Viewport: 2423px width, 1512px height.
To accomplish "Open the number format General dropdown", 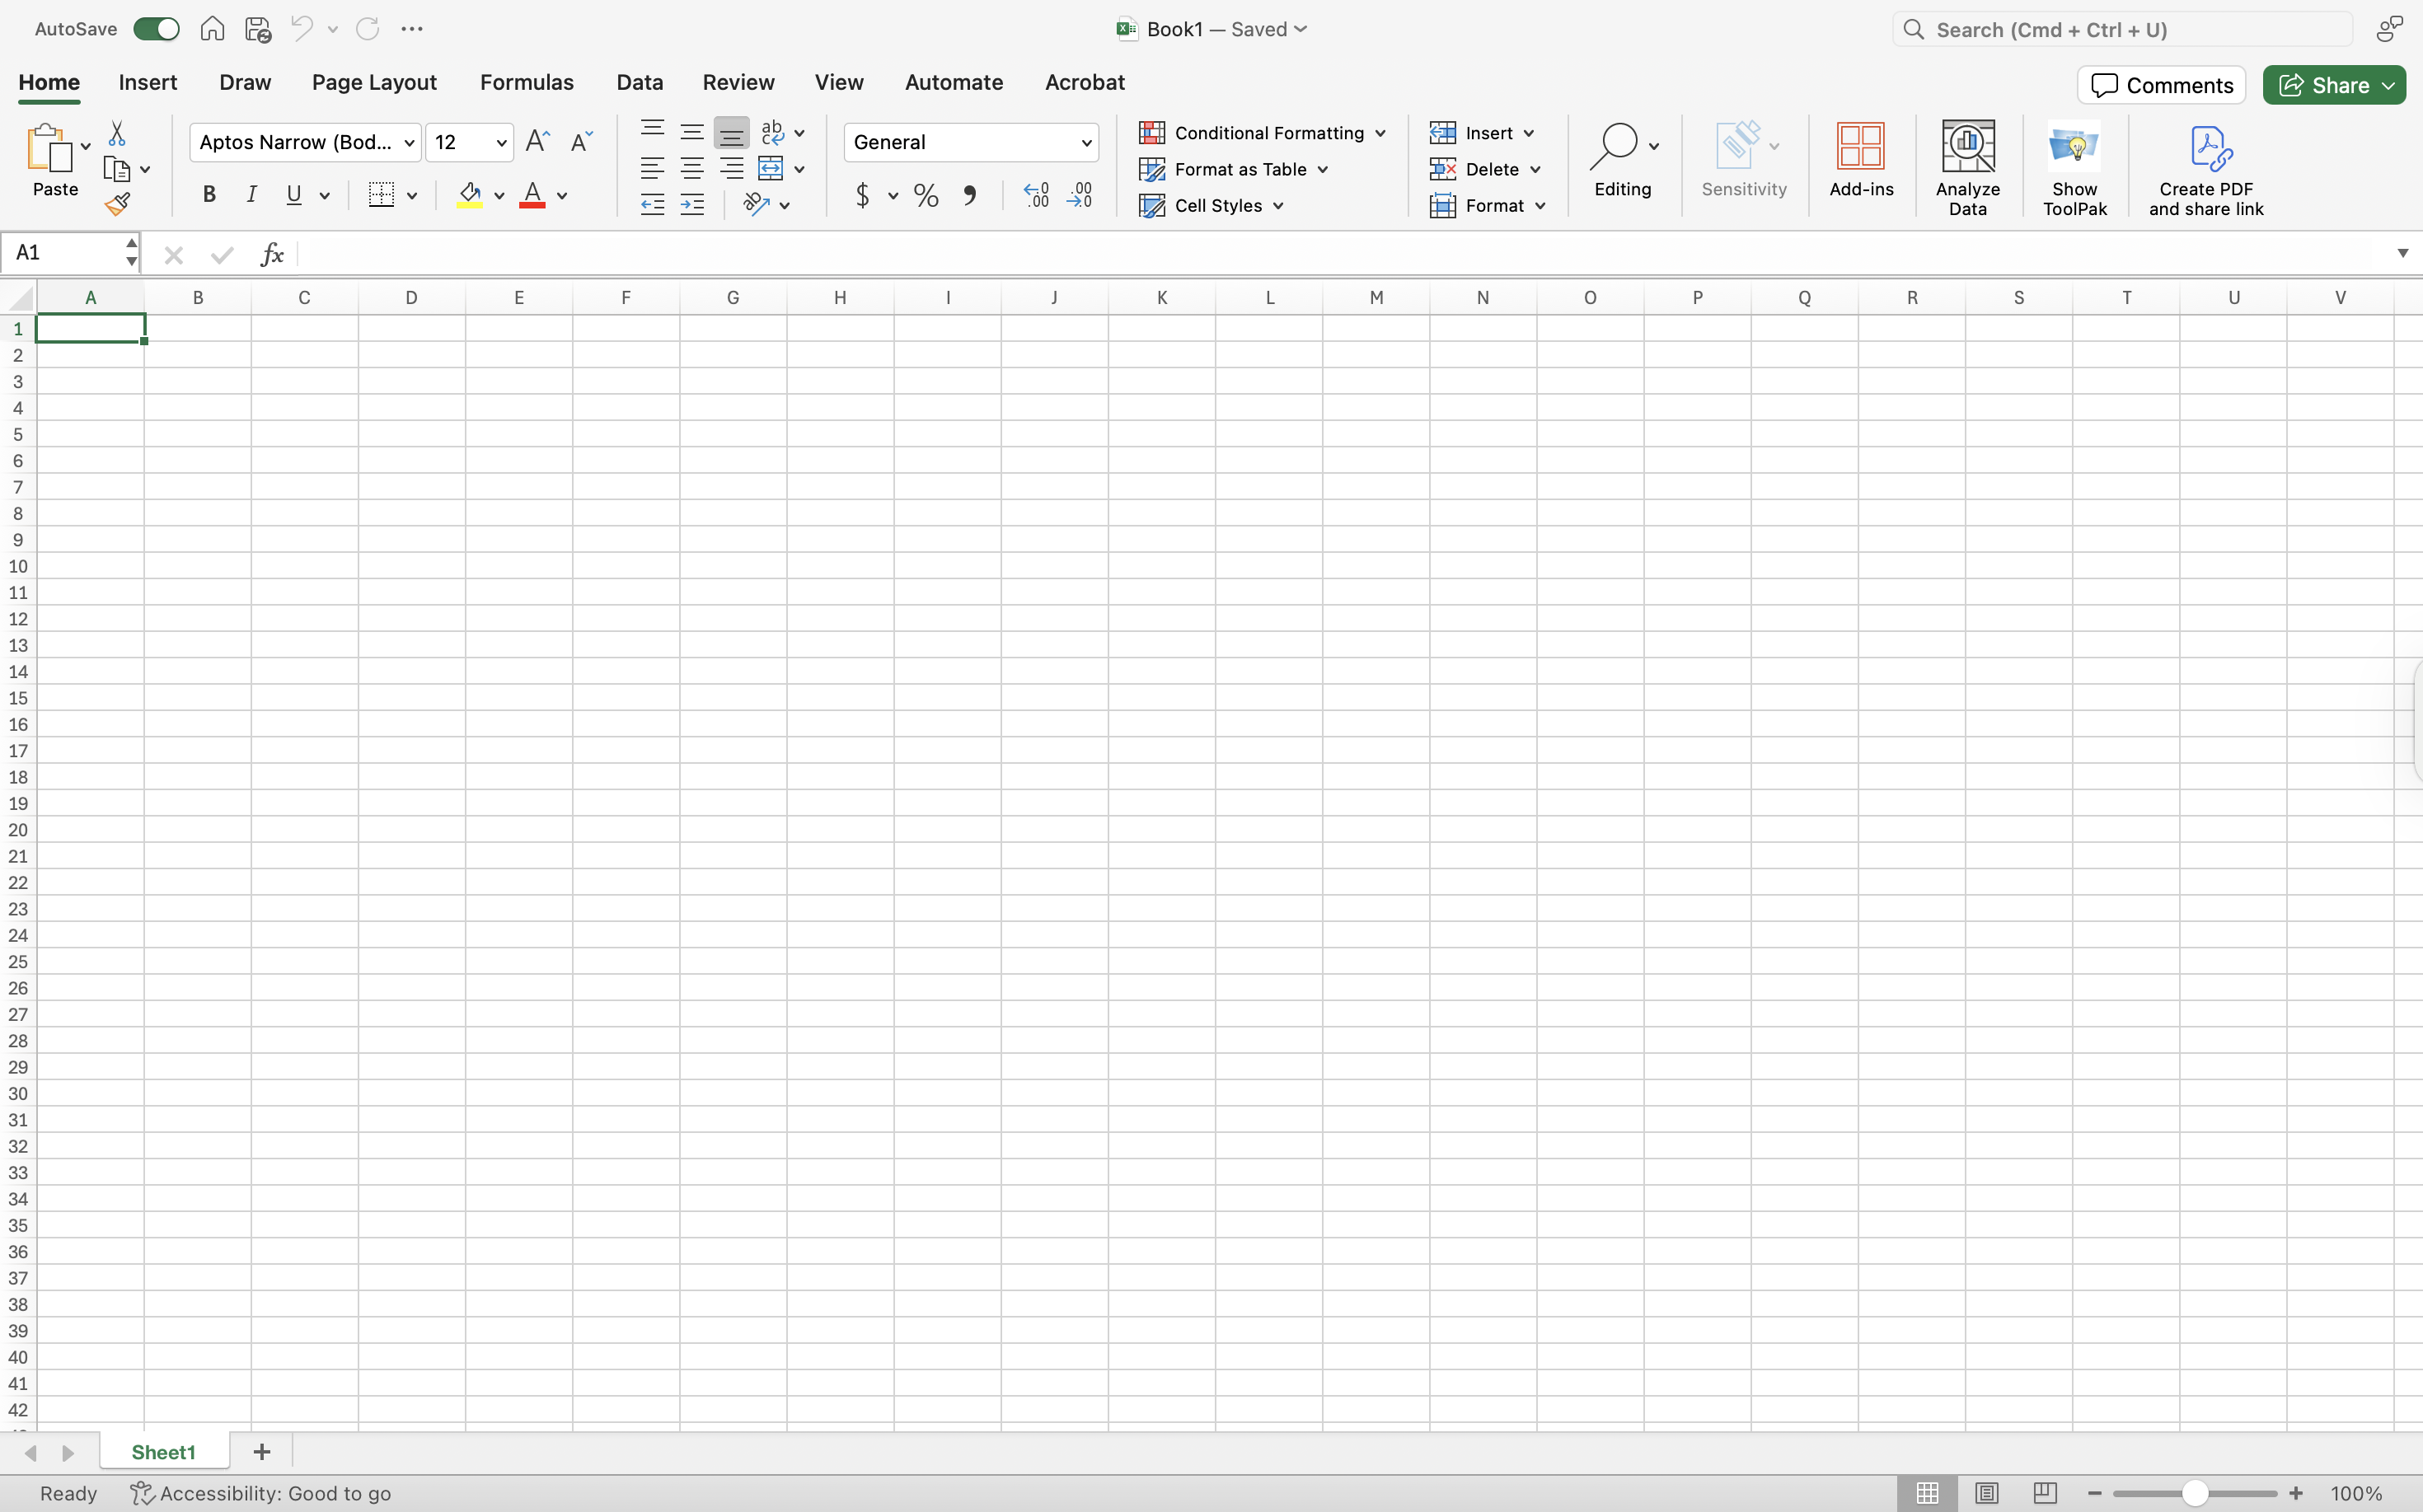I will tap(1086, 143).
